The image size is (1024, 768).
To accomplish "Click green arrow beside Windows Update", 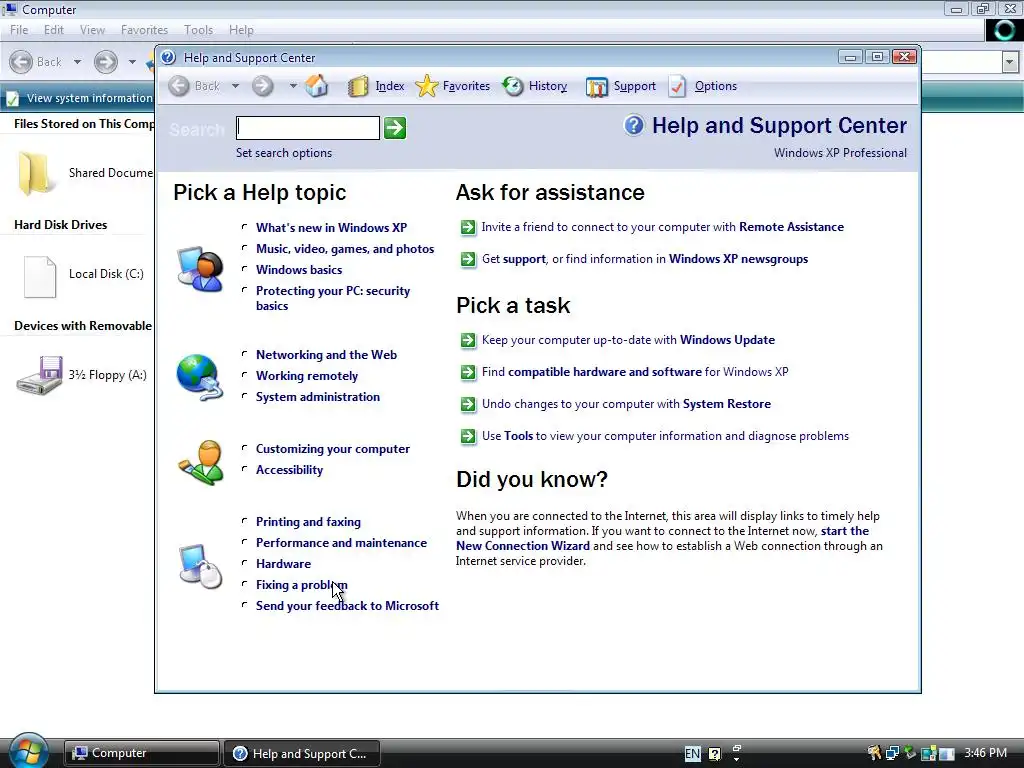I will click(468, 340).
